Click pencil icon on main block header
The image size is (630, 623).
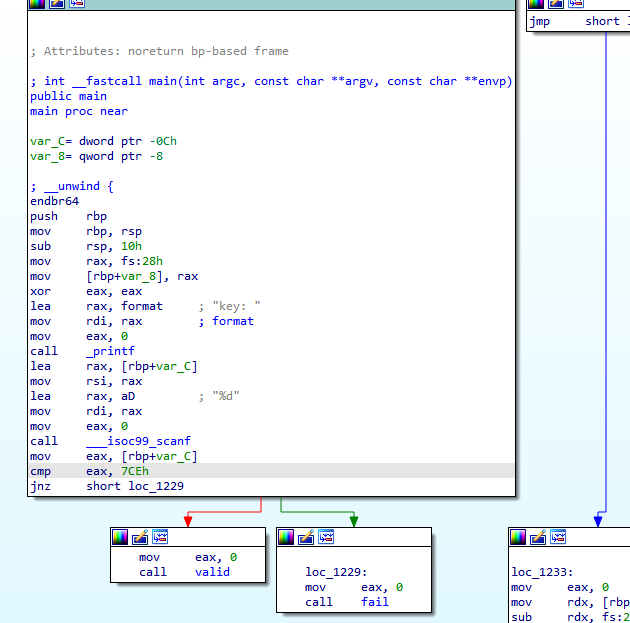57,4
